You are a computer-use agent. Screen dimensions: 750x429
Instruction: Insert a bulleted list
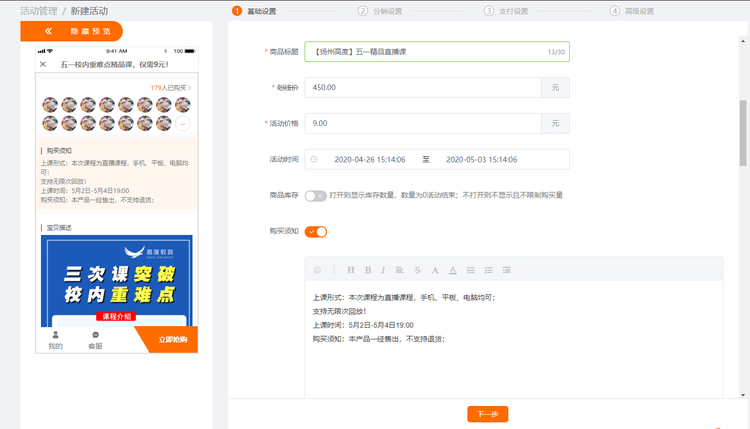[x=488, y=270]
